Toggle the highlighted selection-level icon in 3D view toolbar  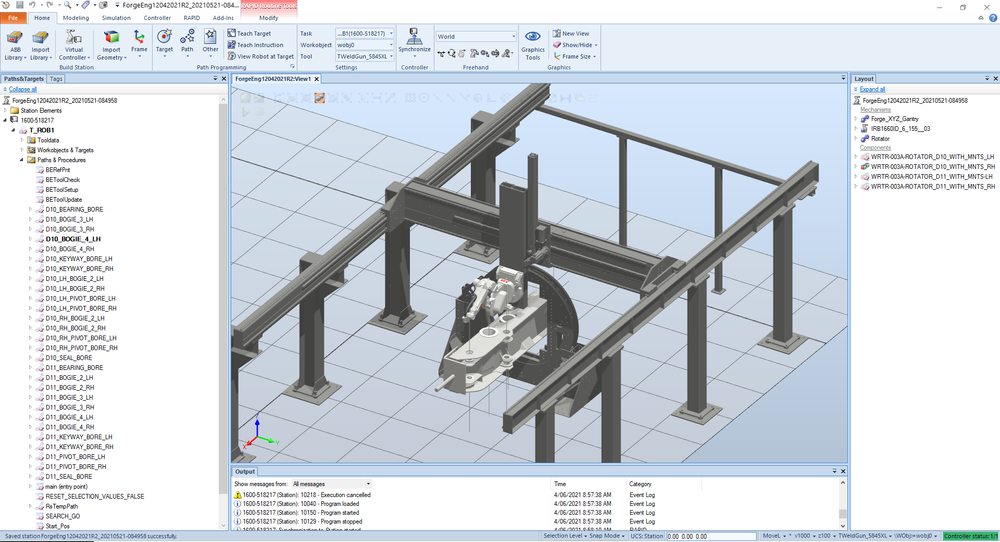pos(320,98)
